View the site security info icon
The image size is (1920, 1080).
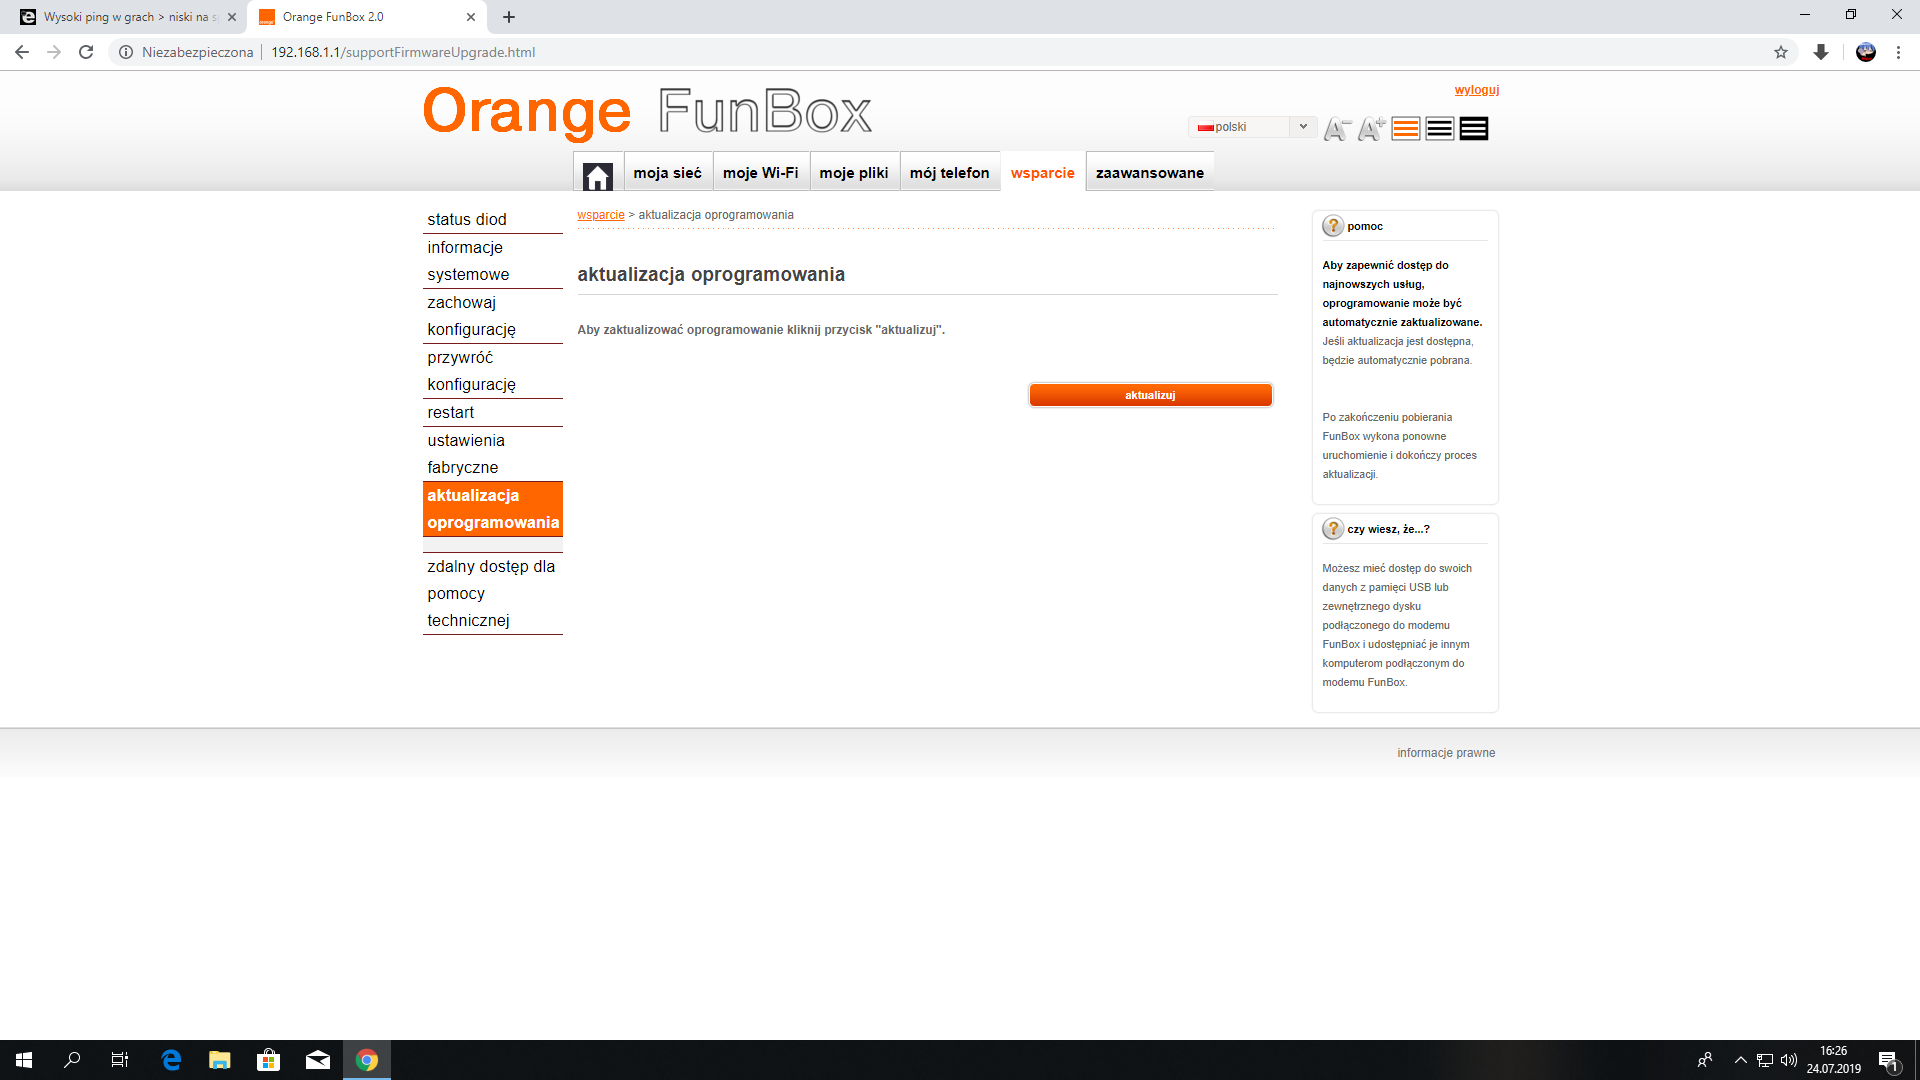coord(126,52)
